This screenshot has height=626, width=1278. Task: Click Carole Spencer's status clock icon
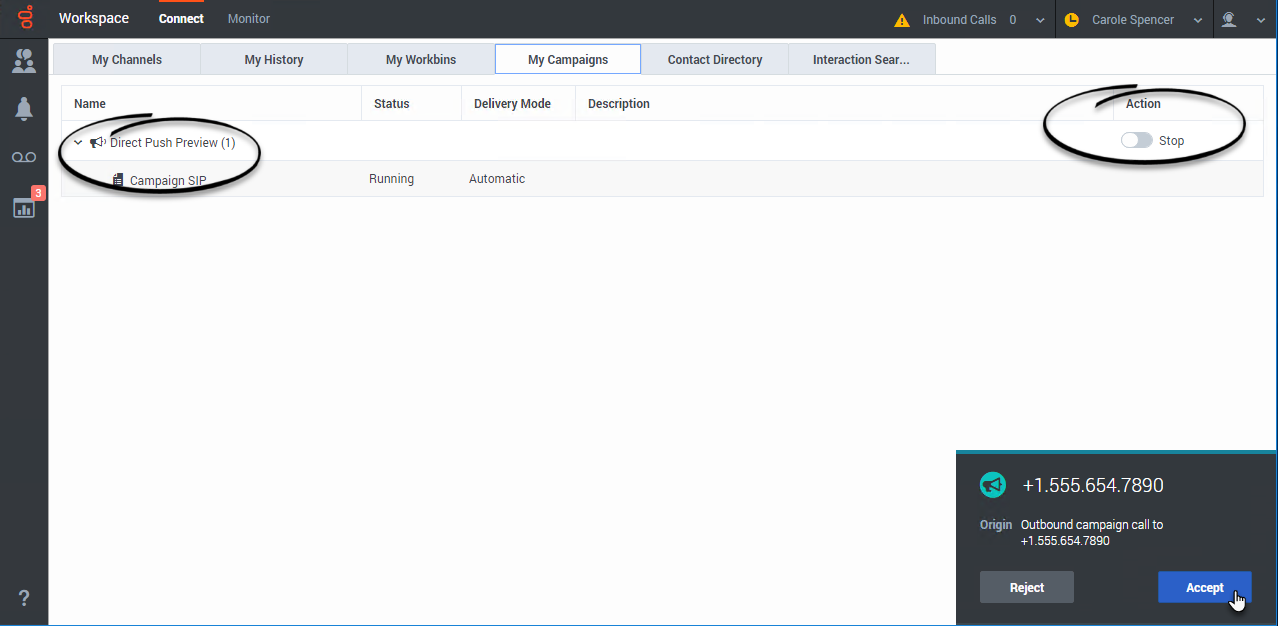1072,20
